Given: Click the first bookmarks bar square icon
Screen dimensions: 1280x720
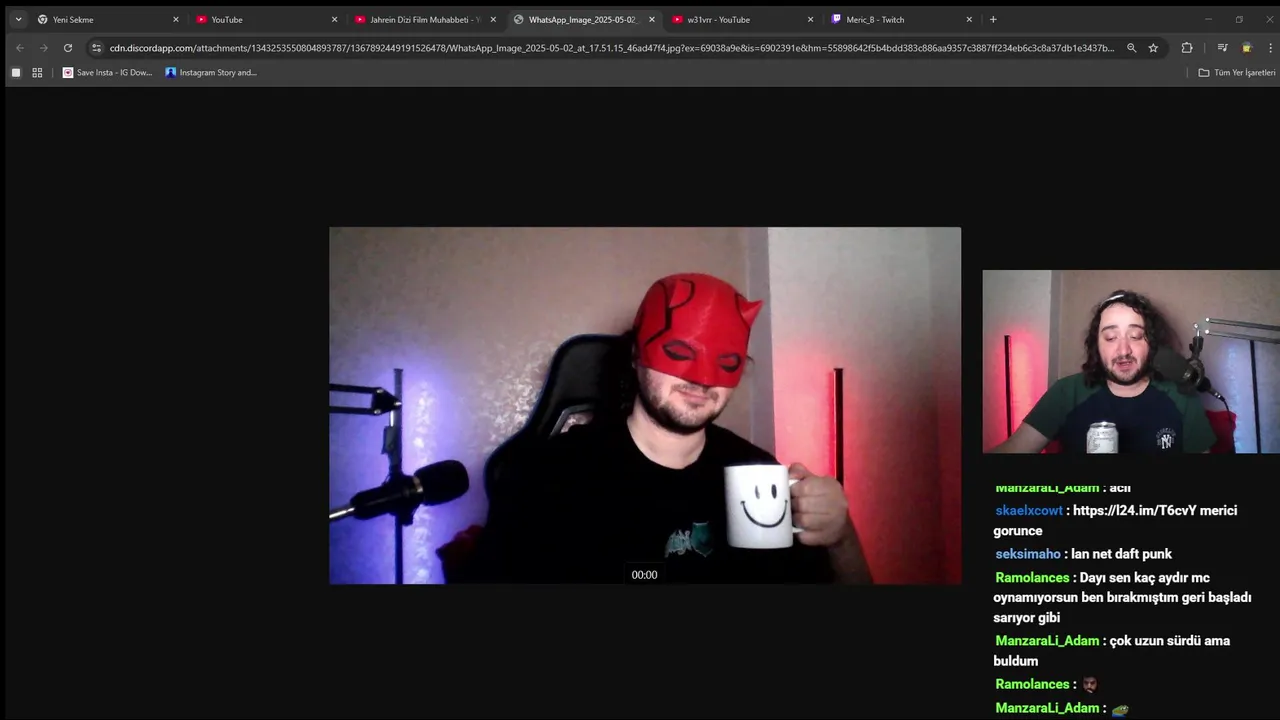Looking at the screenshot, I should point(15,72).
